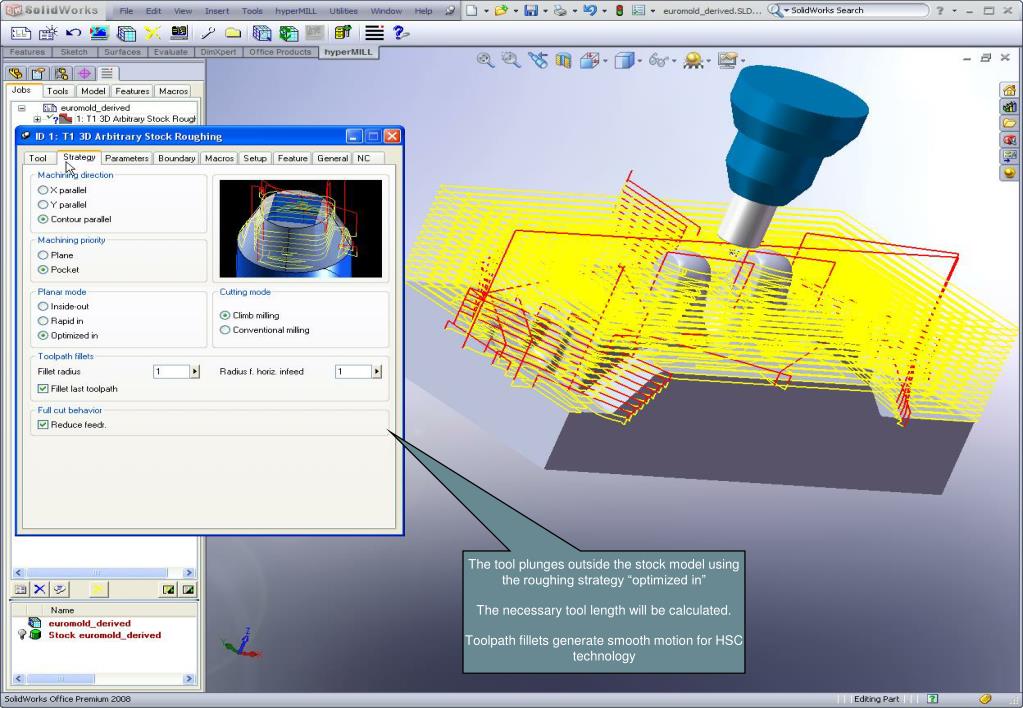Disable the Reduce feedr. checkbox
This screenshot has width=1023, height=708.
coord(42,425)
